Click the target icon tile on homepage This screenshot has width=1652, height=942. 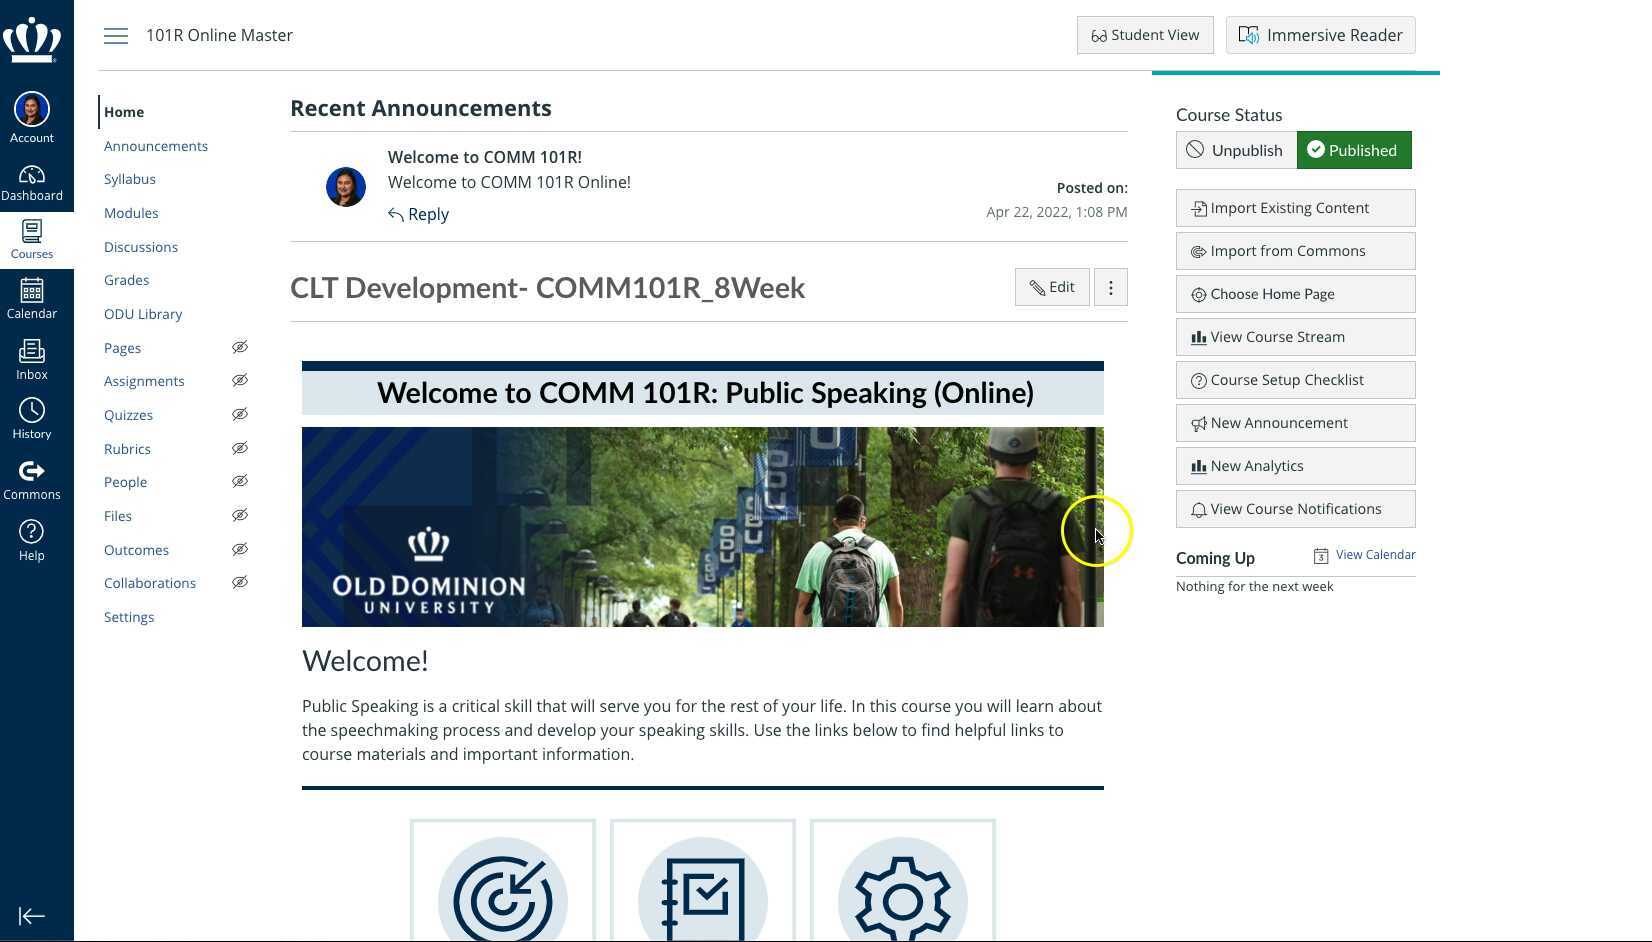coord(503,882)
